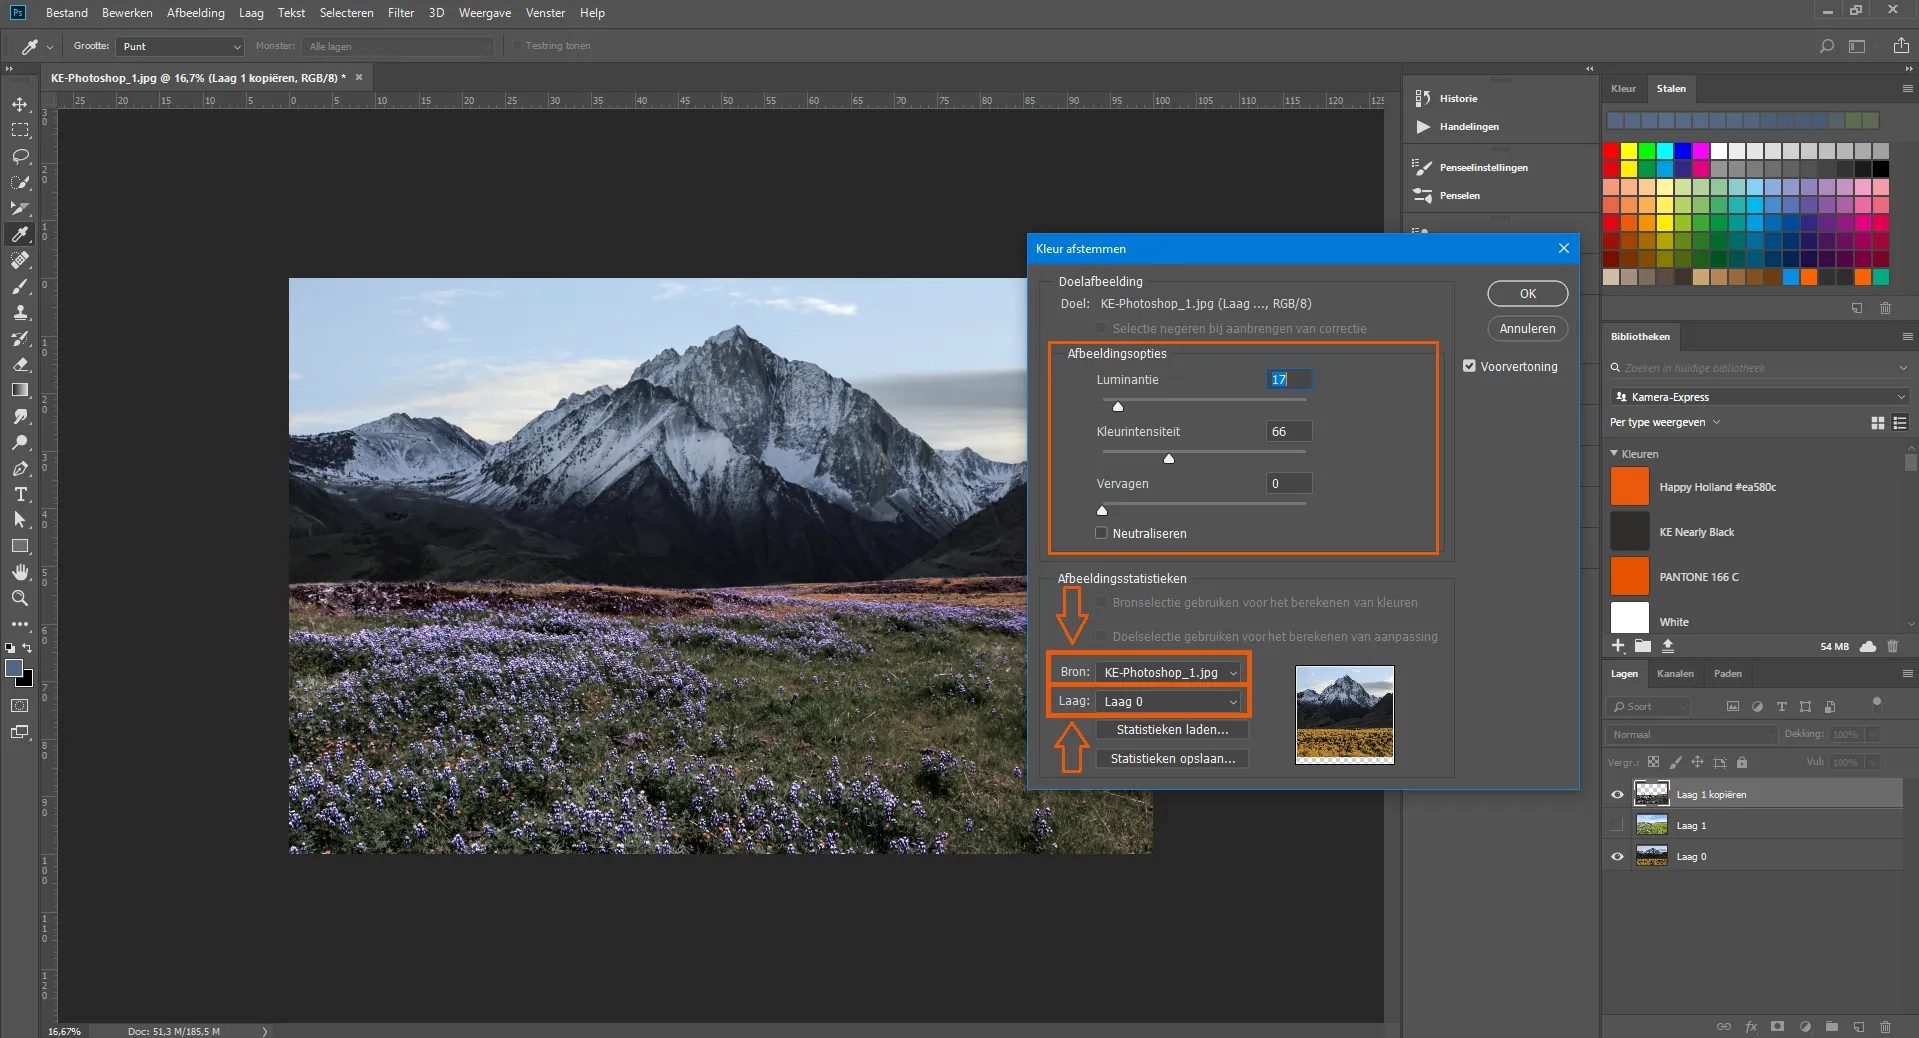
Task: Click the search icon in options bar
Action: pyautogui.click(x=1827, y=46)
